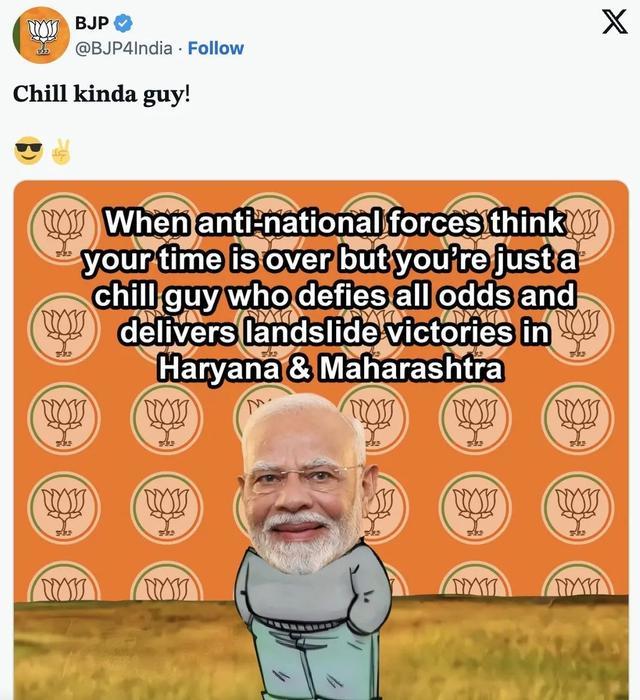
Task: Click the 'Haryana & Maharashtra' caption line
Action: pyautogui.click(x=331, y=368)
